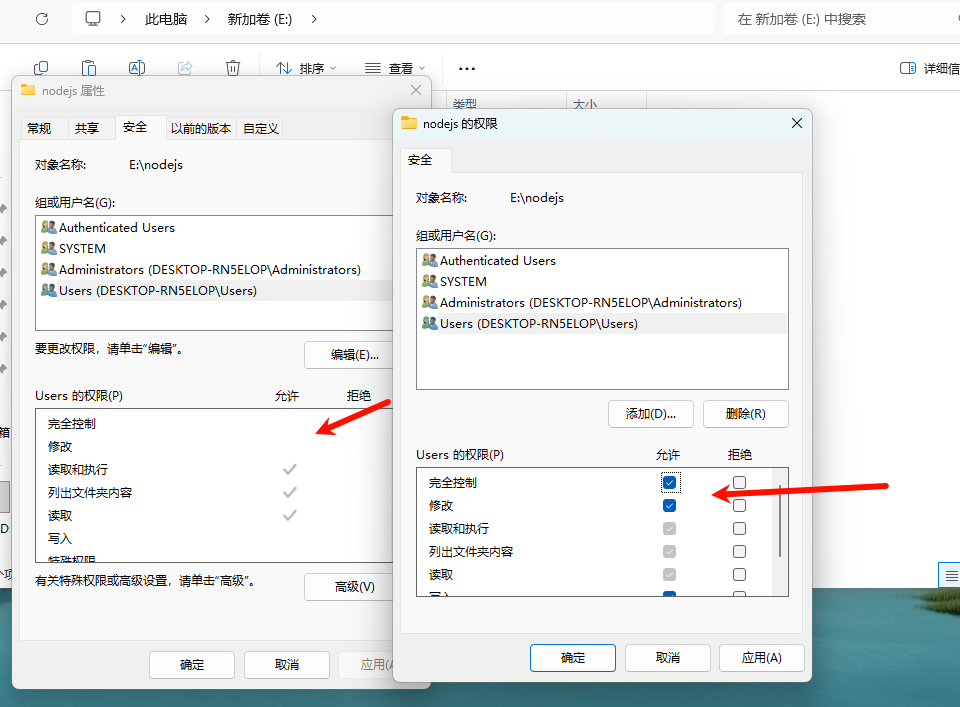Open the 查看 view dropdown
Screen dimensions: 960x707
395,68
